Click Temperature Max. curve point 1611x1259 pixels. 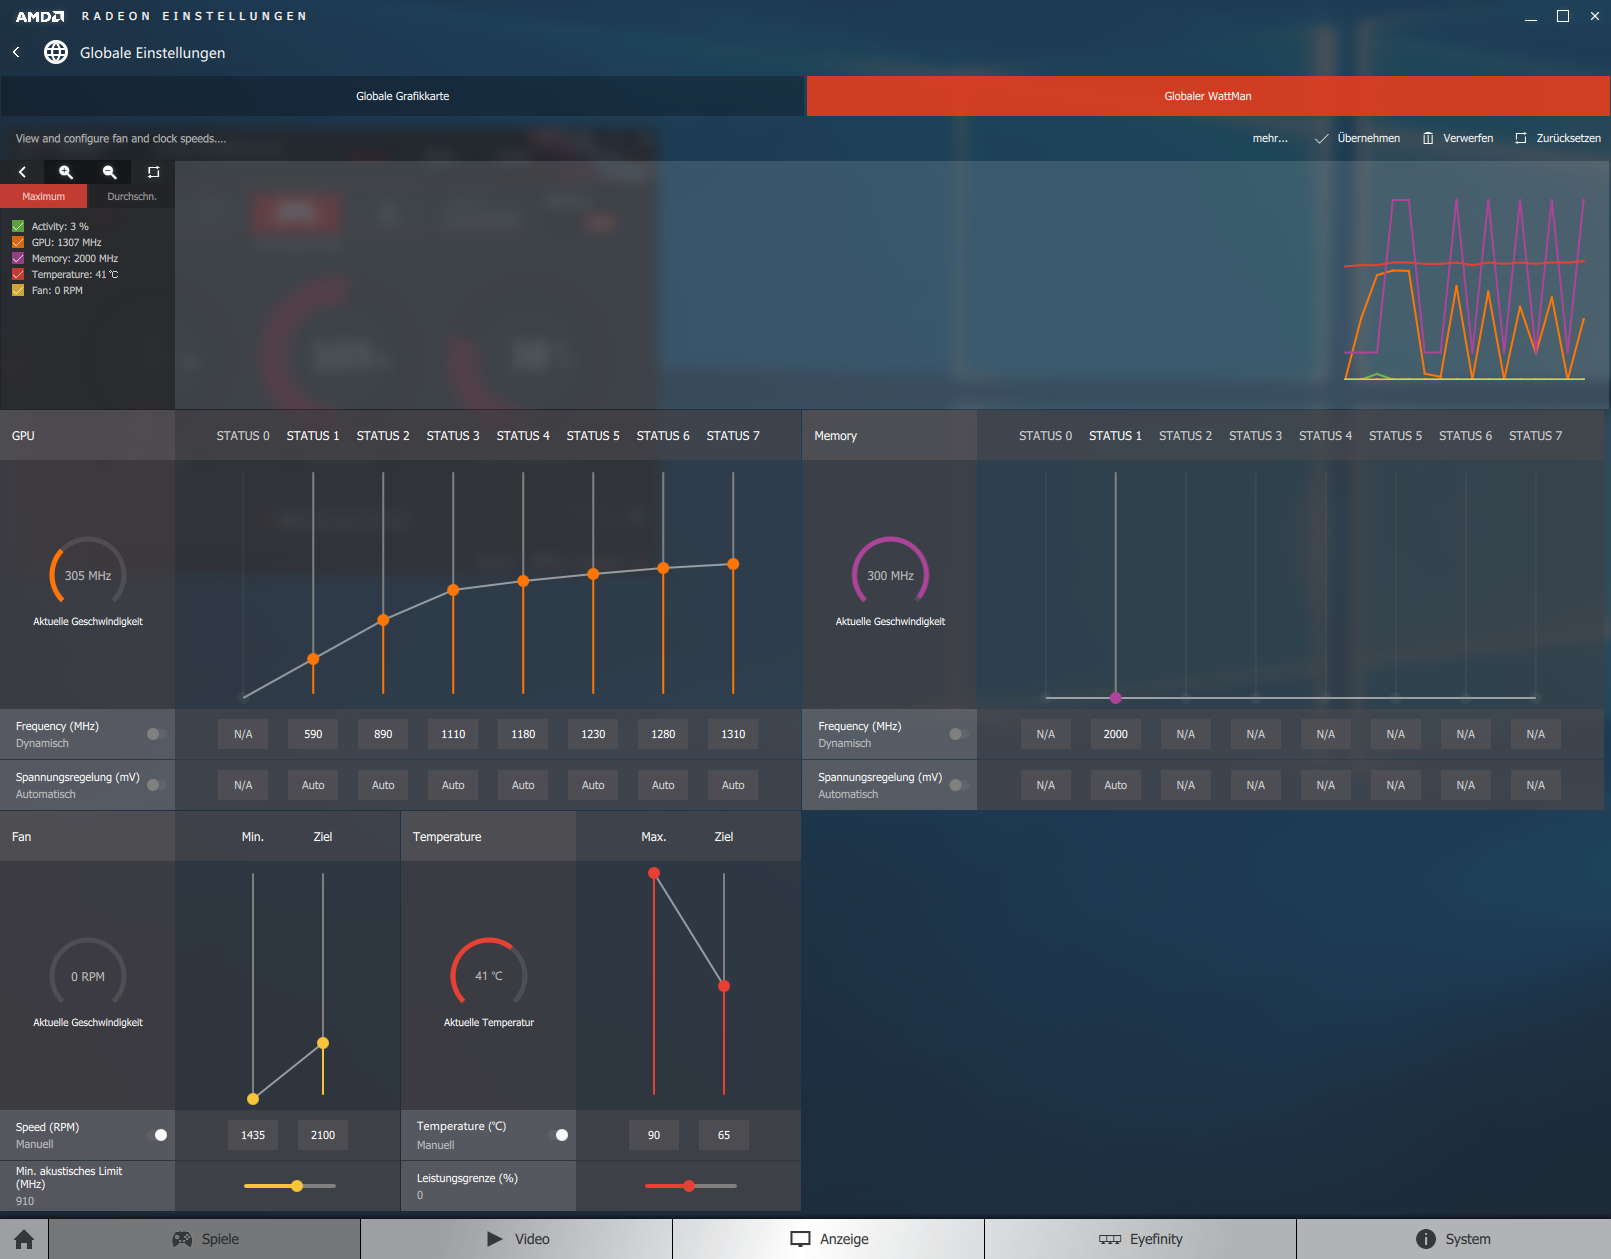(x=654, y=873)
